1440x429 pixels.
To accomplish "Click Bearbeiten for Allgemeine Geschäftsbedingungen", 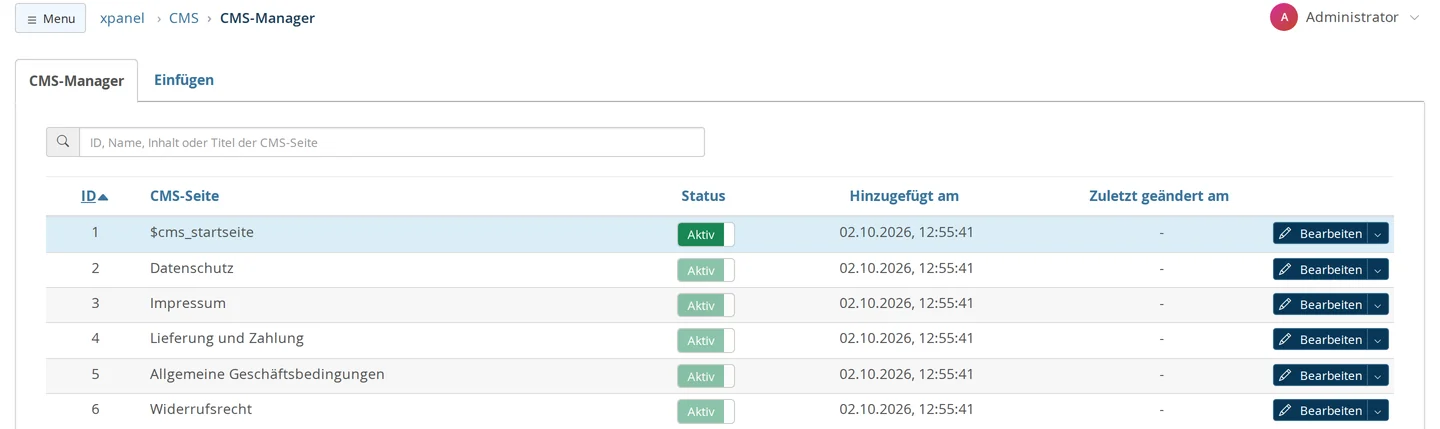I will 1319,375.
